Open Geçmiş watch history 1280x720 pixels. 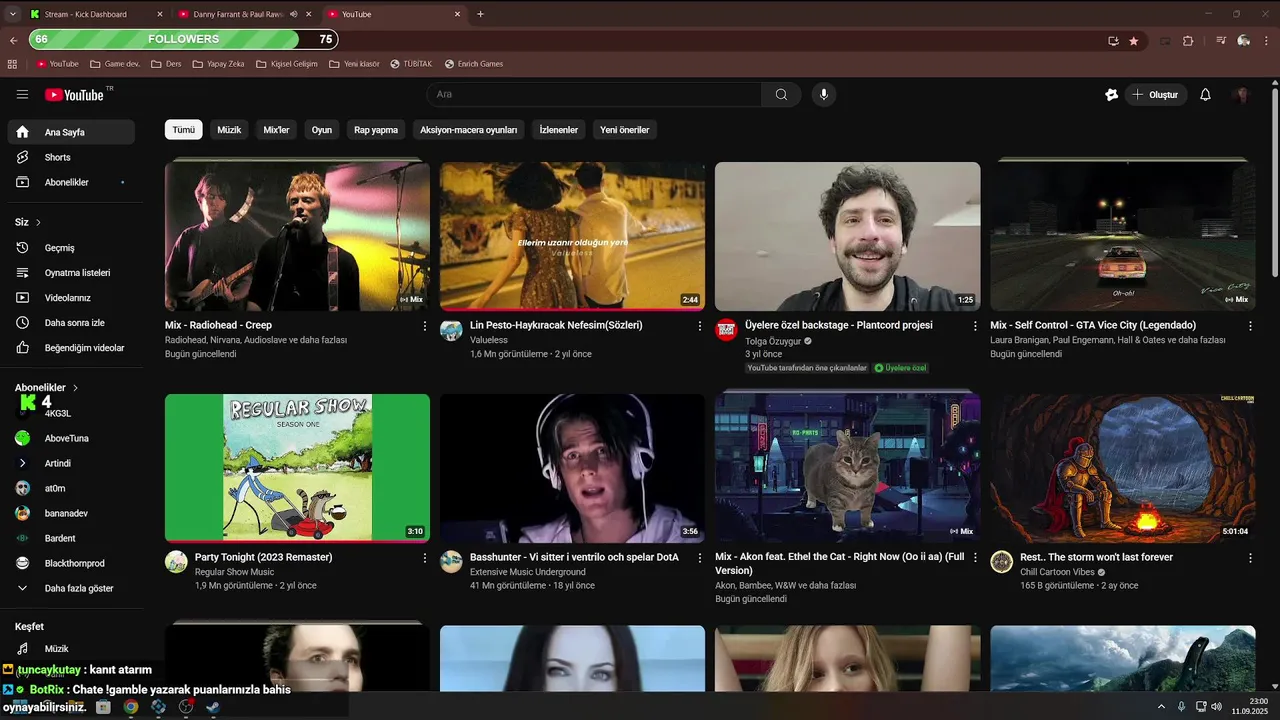coord(70,248)
